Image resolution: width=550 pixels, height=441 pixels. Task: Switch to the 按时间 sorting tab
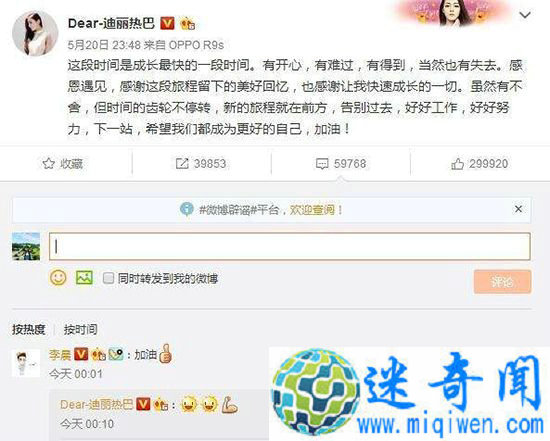tap(81, 329)
